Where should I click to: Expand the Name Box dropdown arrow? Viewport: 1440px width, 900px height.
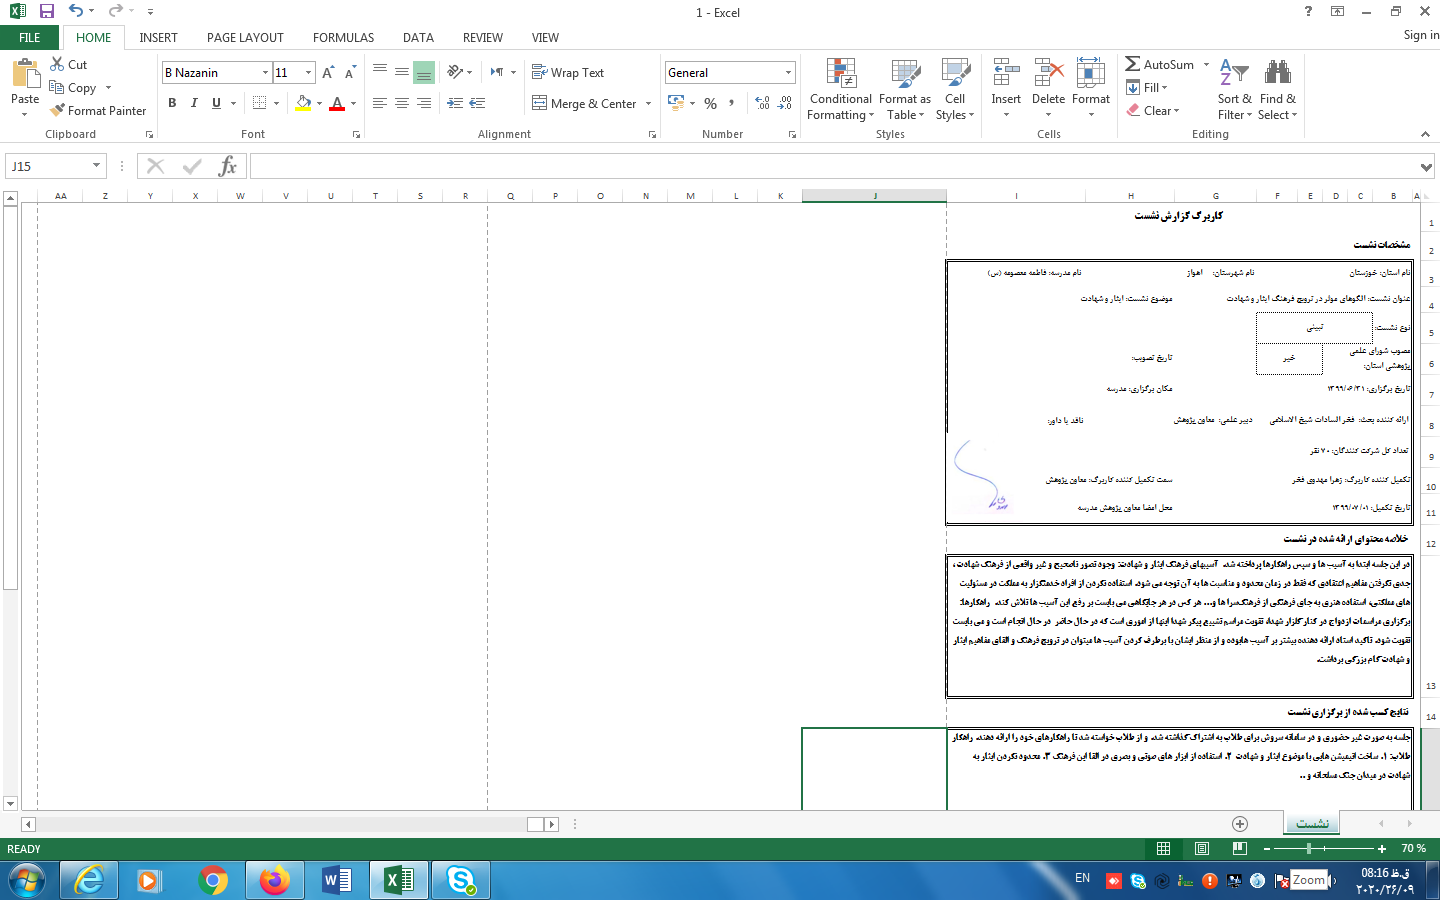(x=96, y=166)
